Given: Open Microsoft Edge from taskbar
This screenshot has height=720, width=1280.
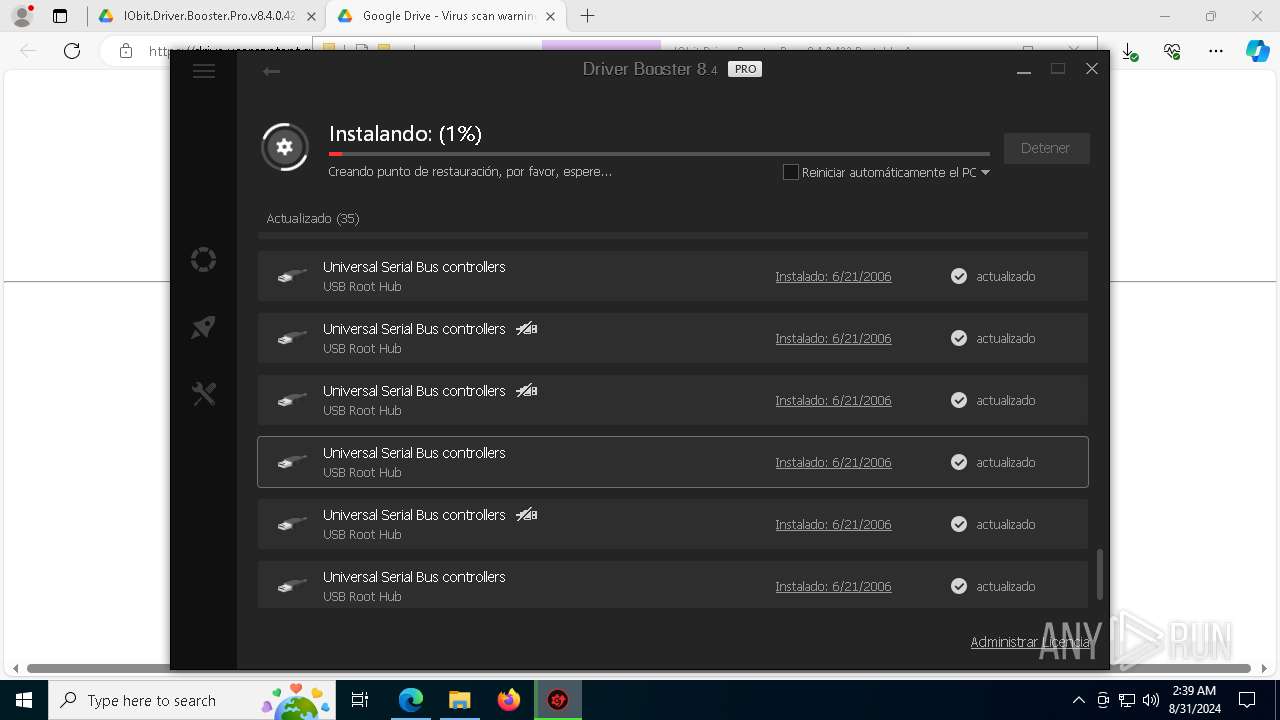Looking at the screenshot, I should pos(411,700).
